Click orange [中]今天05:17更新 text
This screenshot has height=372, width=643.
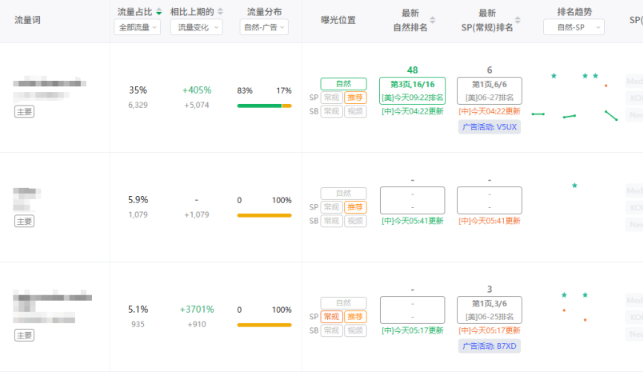tap(489, 330)
